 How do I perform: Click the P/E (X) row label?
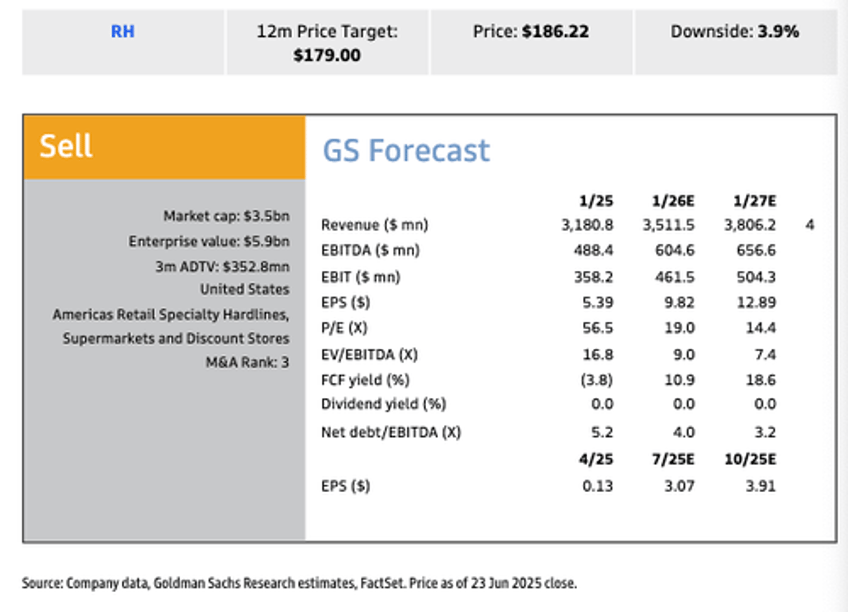pos(344,328)
